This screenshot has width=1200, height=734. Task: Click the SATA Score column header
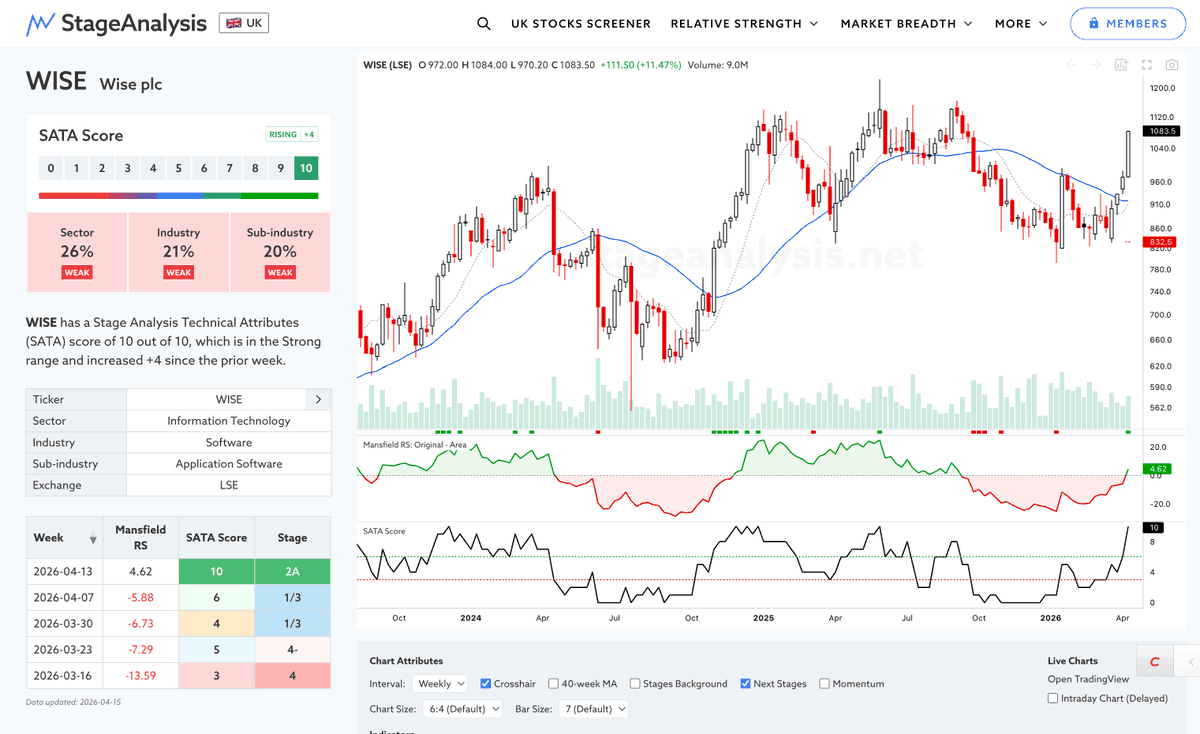[x=217, y=538]
